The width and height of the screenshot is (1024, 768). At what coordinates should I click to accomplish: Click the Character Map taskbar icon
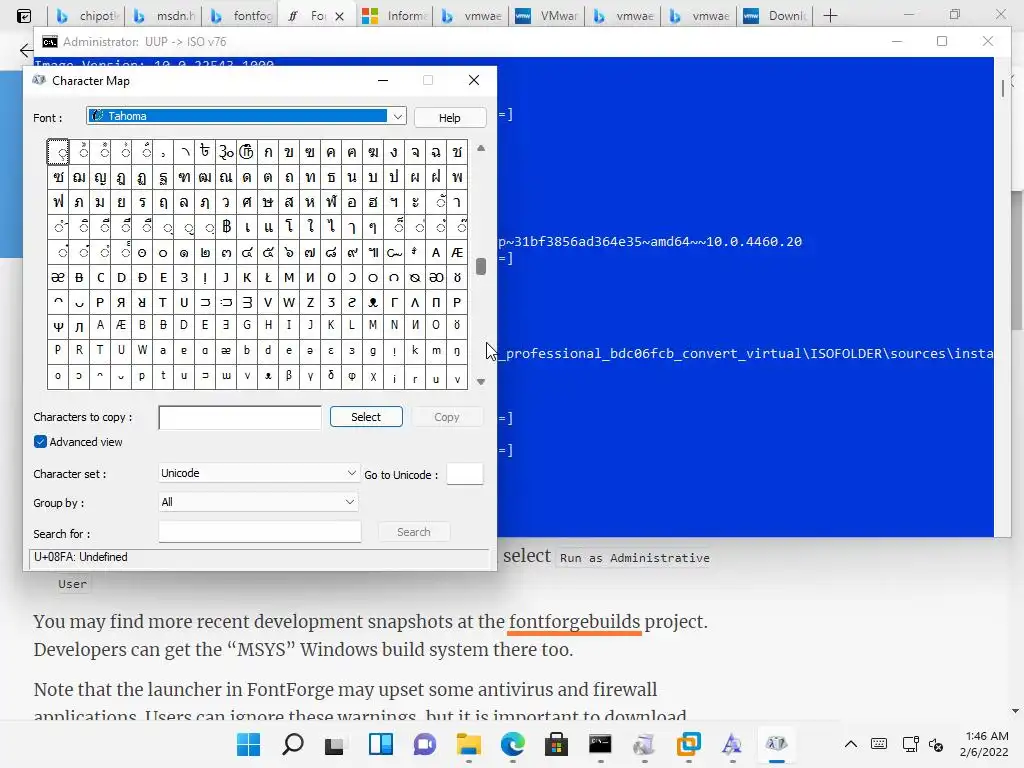776,744
